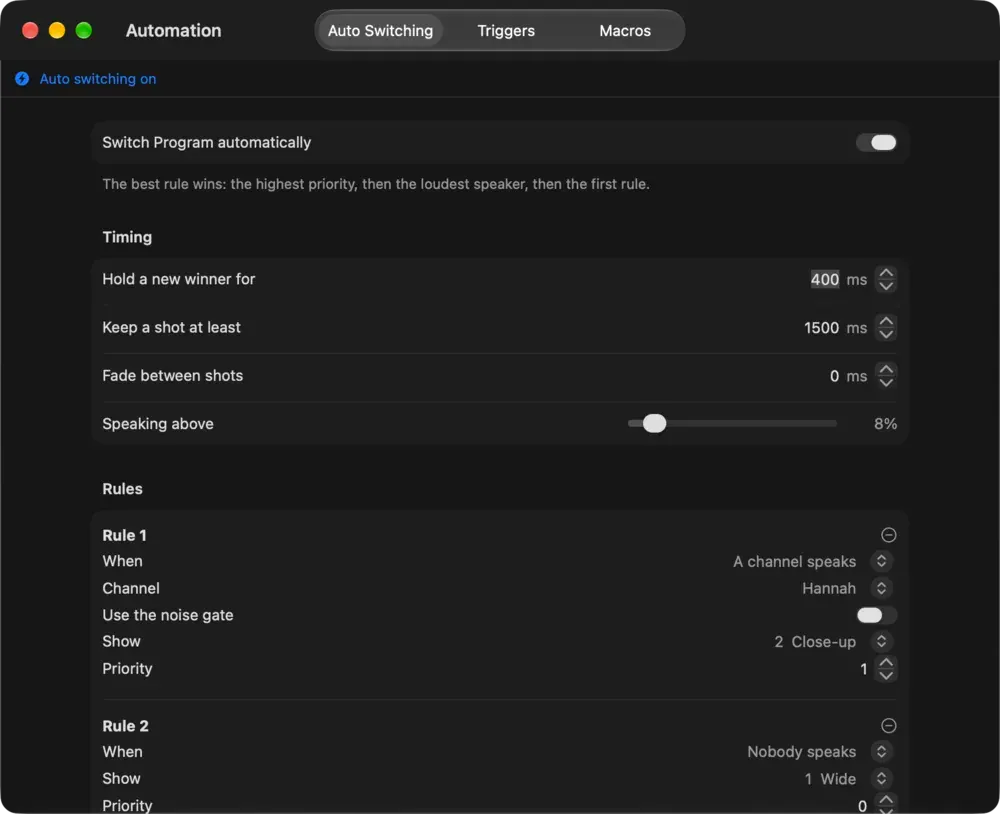Click the Rule 1 priority value '1'
This screenshot has height=814, width=1000.
pyautogui.click(x=864, y=669)
